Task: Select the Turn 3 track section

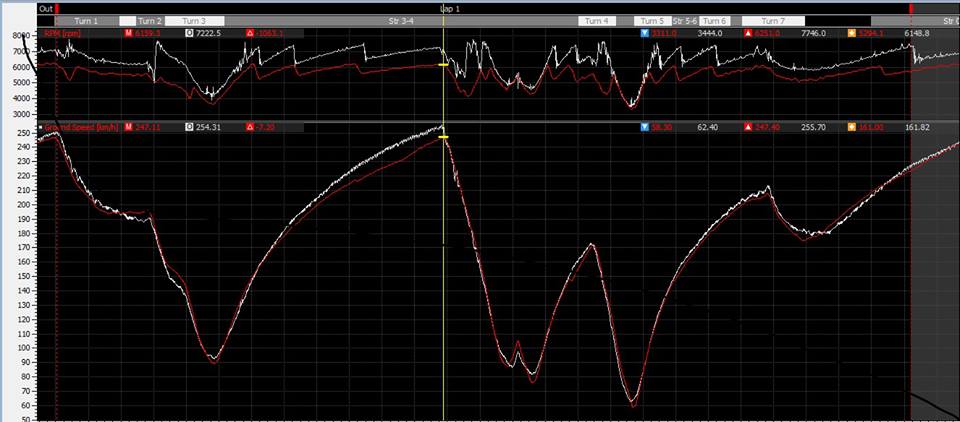Action: pyautogui.click(x=194, y=20)
